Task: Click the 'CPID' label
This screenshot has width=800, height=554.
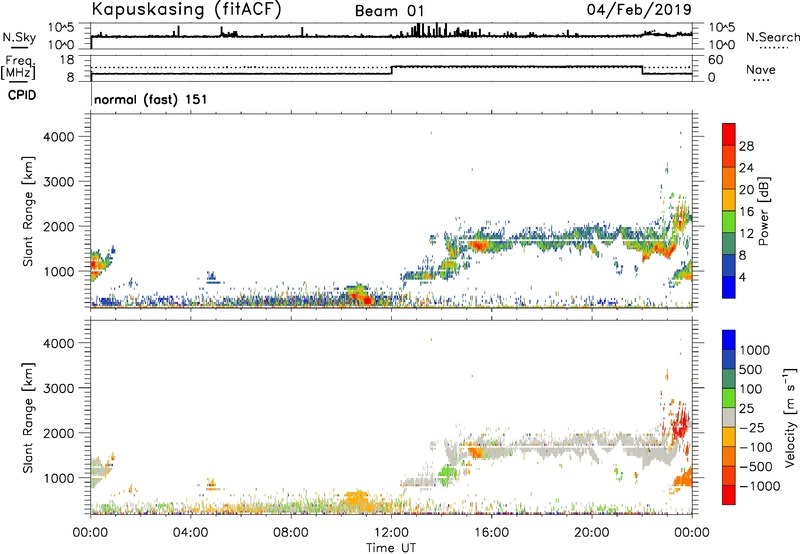Action: tap(22, 95)
